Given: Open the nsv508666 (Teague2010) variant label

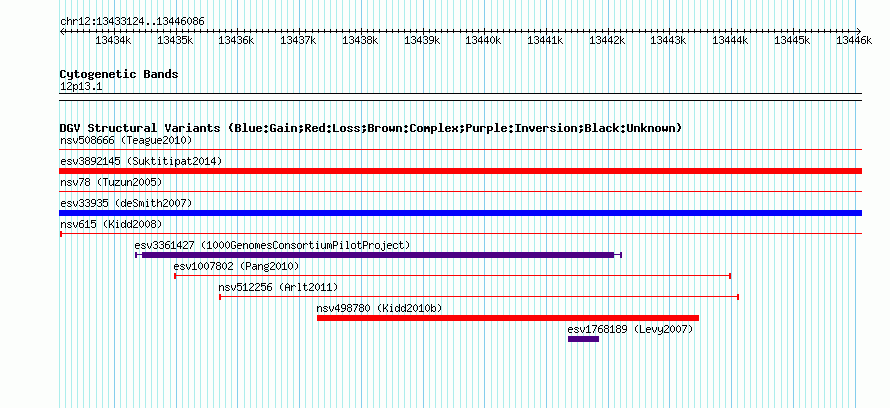Looking at the screenshot, I should click(x=126, y=140).
